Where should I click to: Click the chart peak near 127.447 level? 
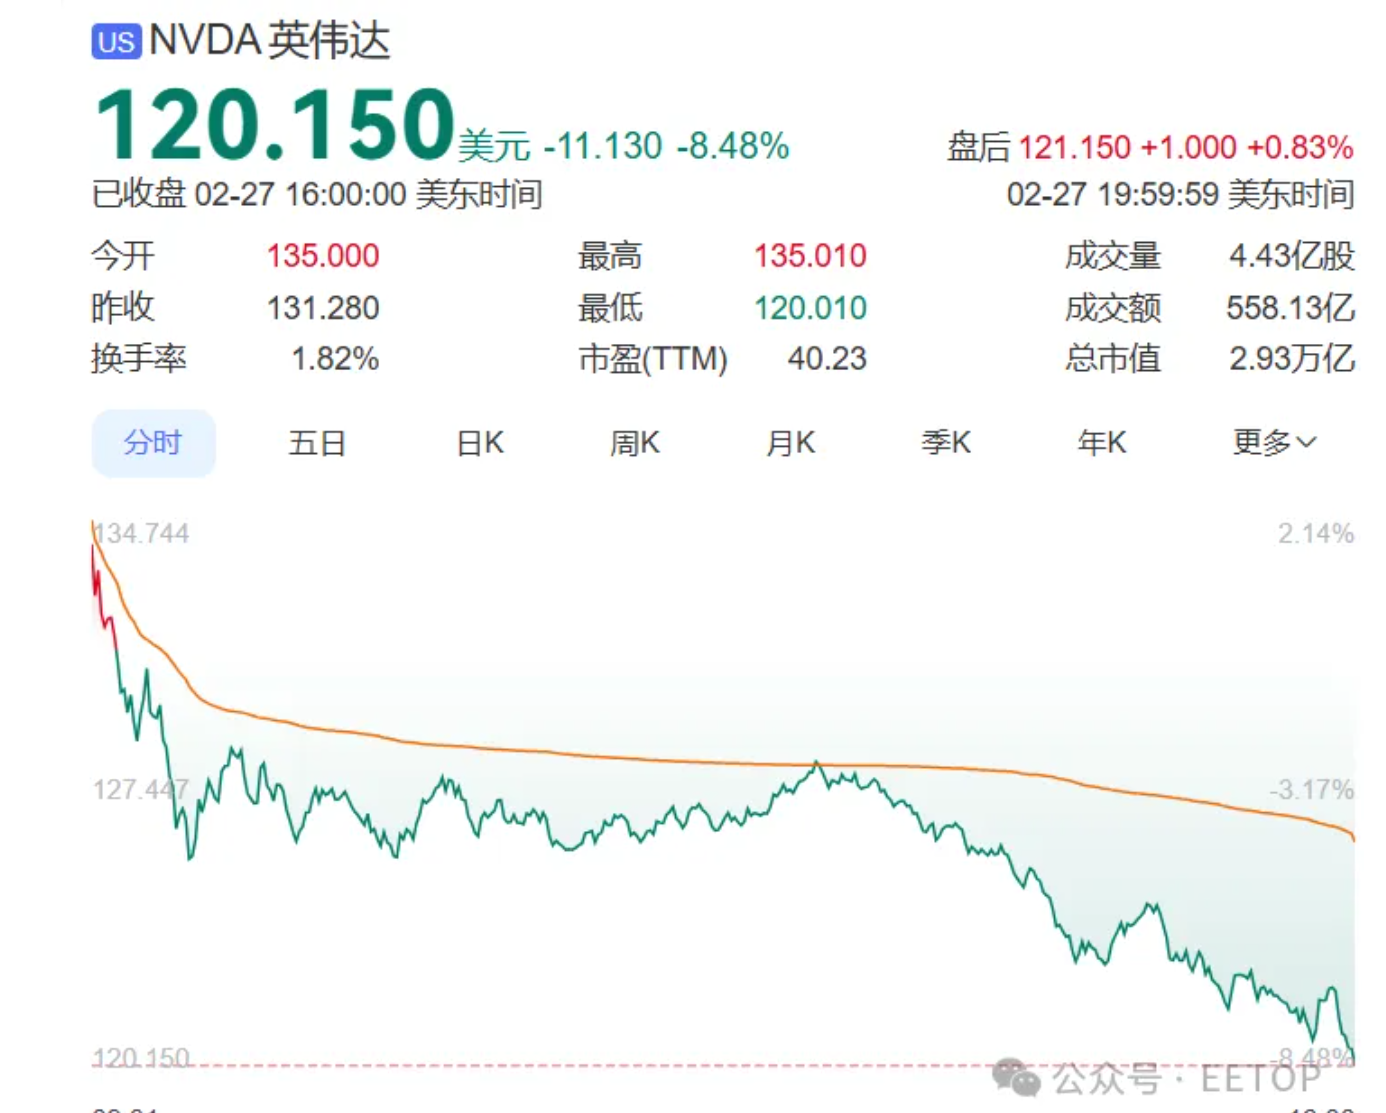click(817, 765)
